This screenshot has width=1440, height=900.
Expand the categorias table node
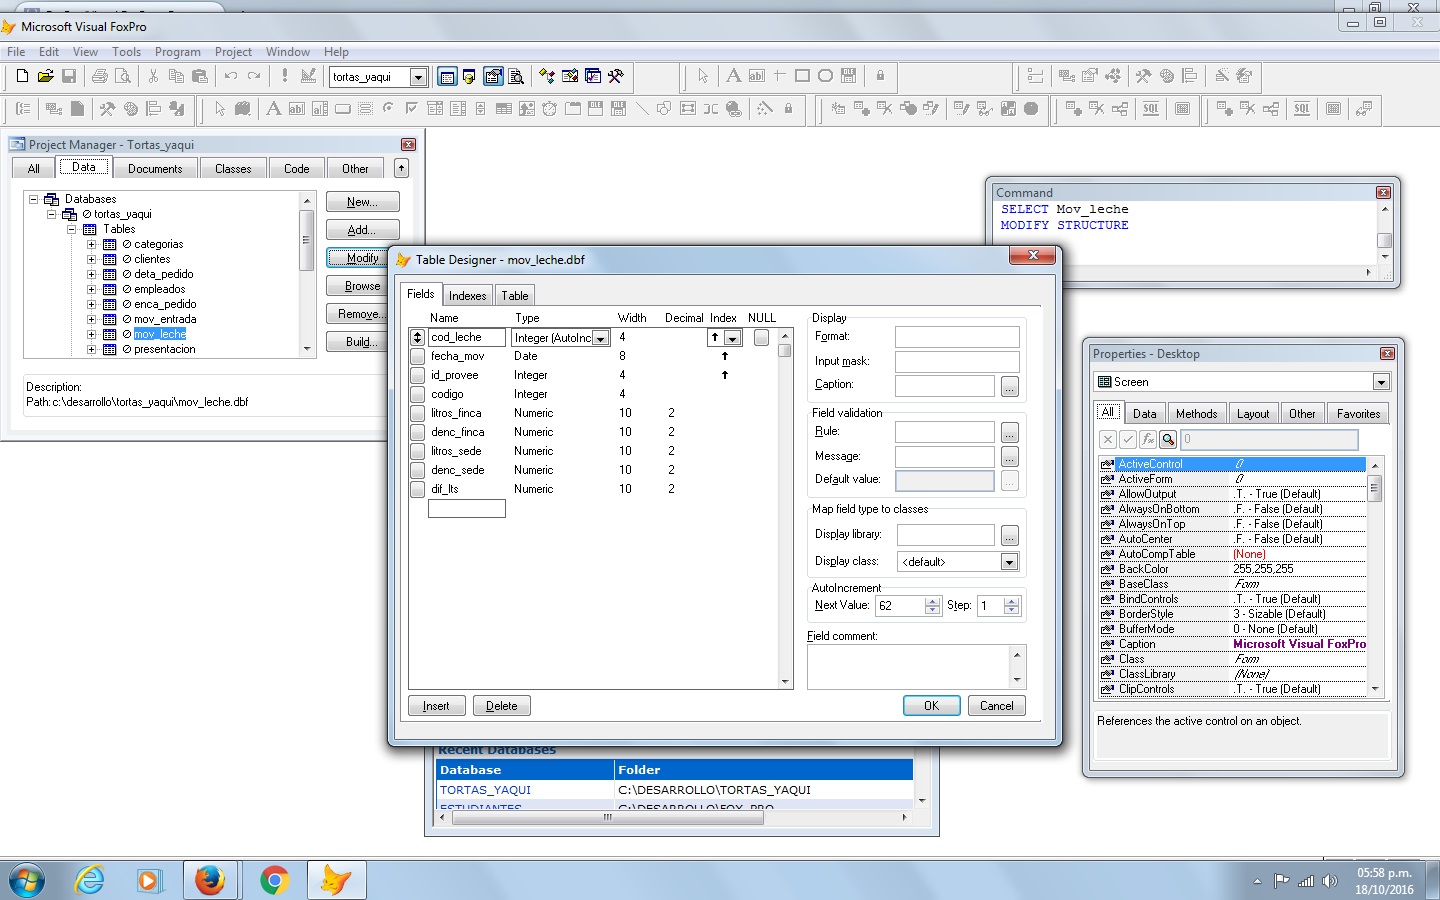(91, 244)
